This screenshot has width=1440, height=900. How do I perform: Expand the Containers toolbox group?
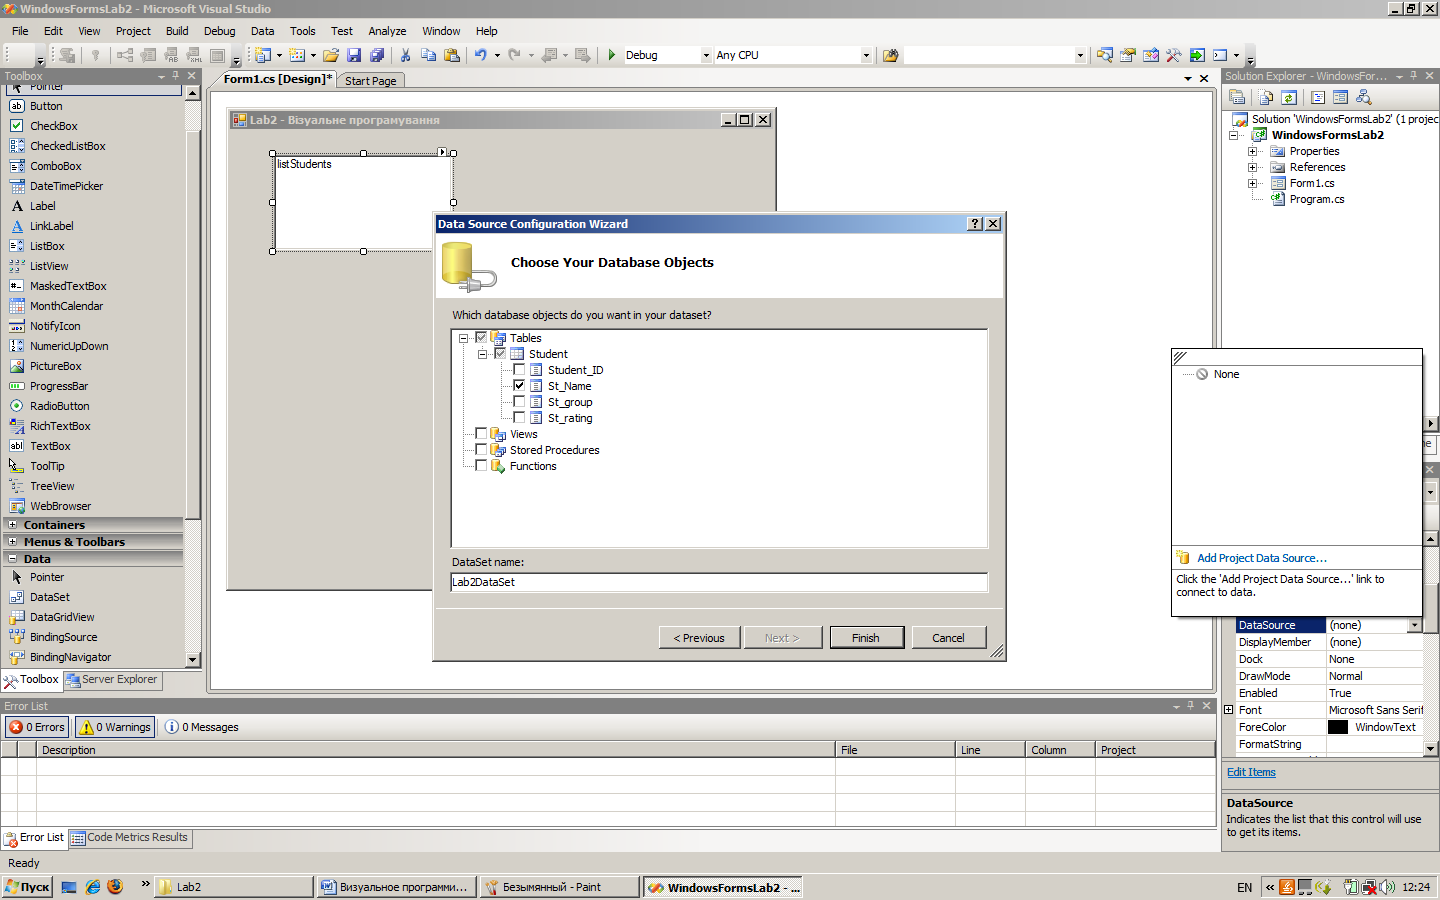pyautogui.click(x=13, y=524)
